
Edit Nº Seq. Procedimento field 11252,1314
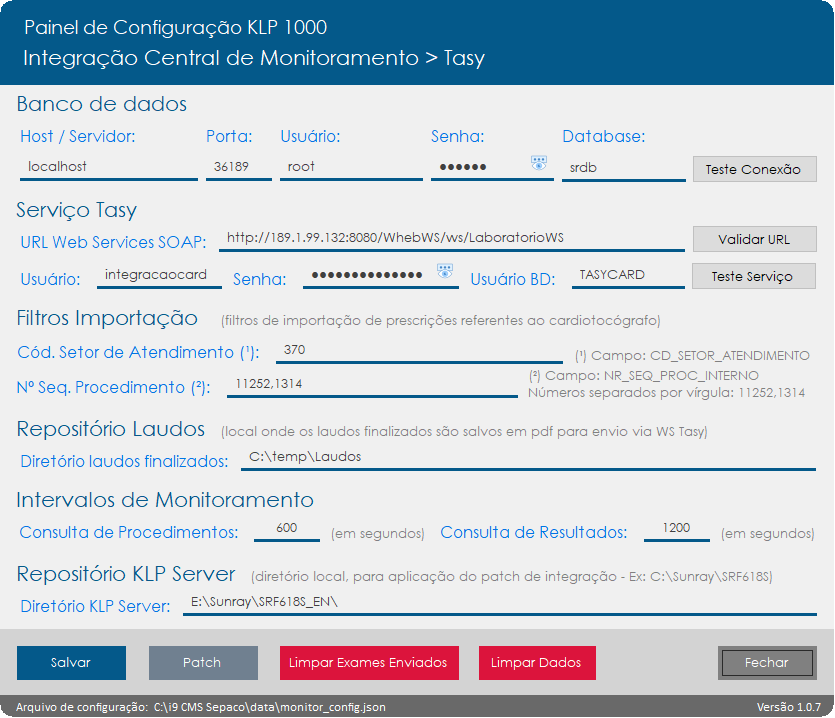pos(372,385)
